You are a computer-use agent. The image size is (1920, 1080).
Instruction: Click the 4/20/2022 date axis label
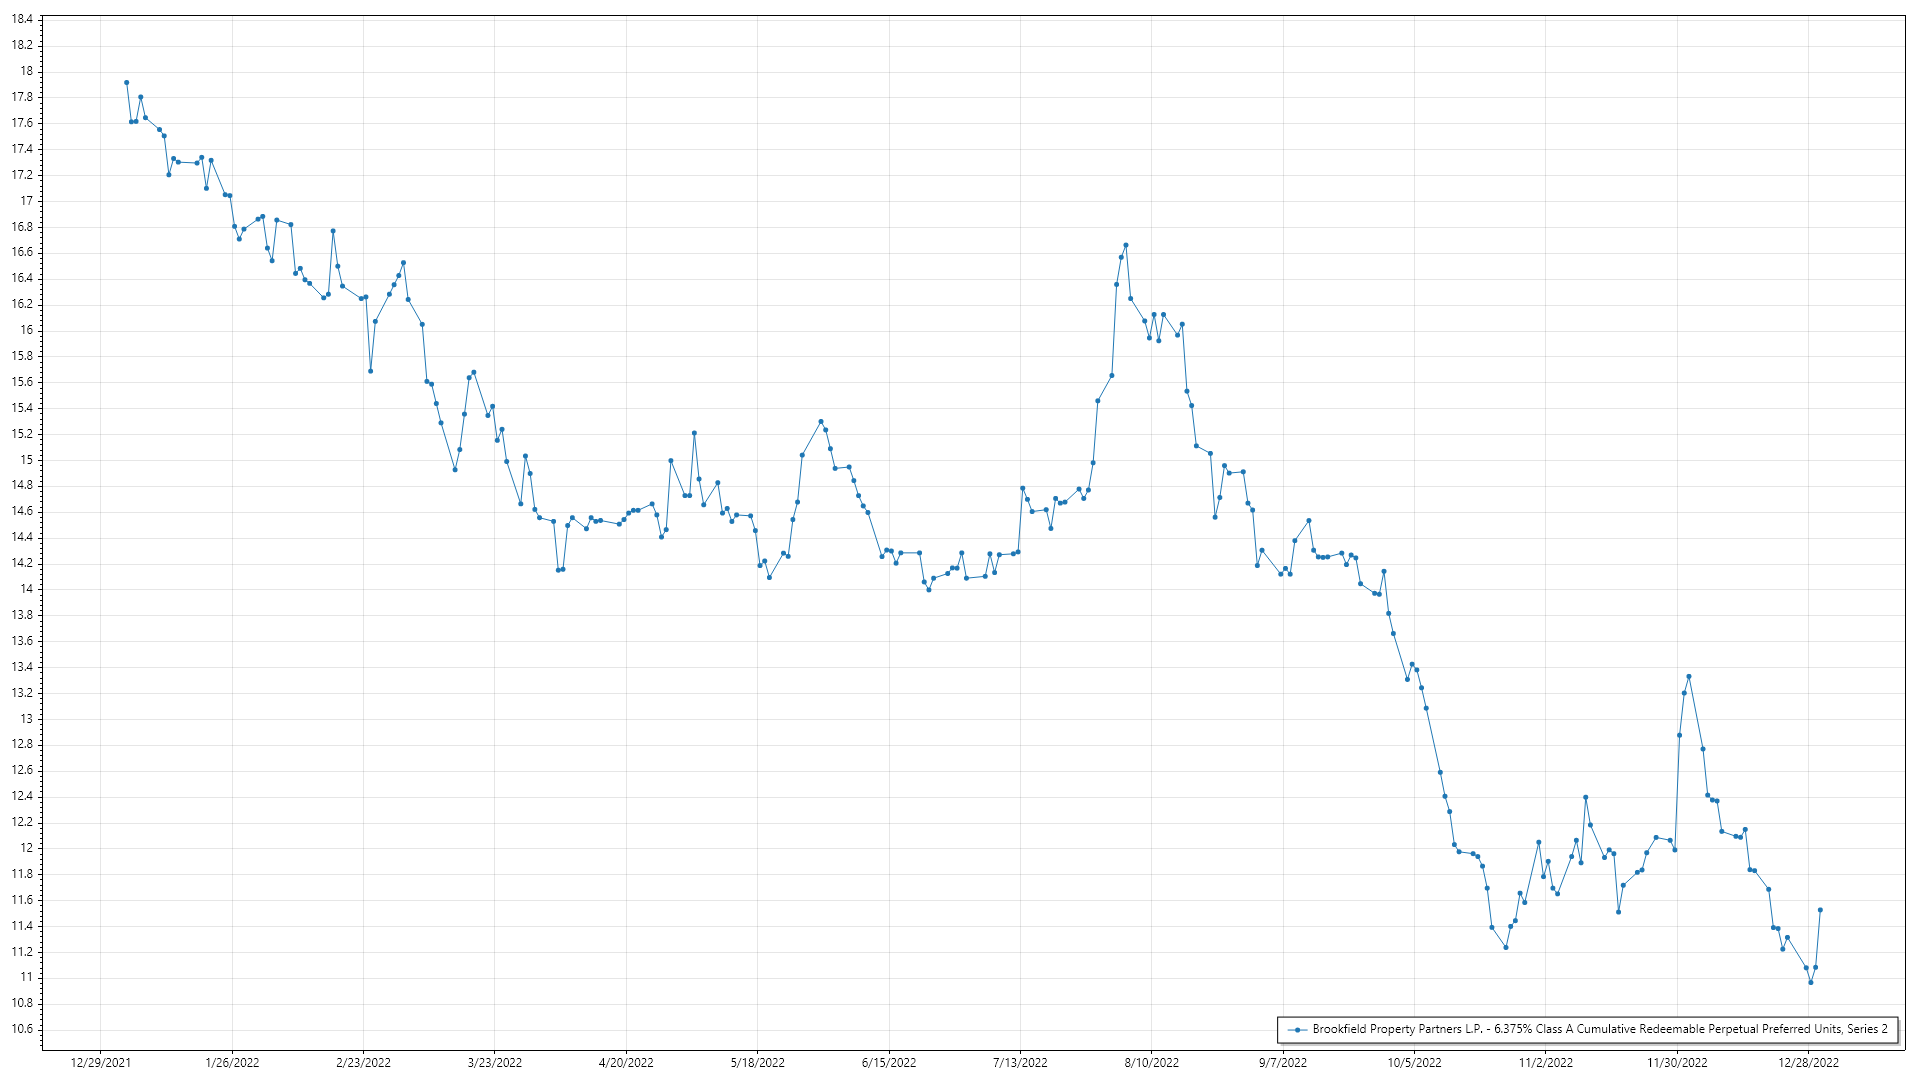(x=626, y=1063)
